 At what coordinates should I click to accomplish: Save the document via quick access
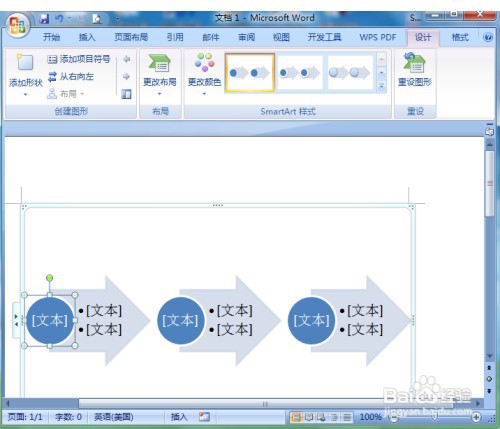point(44,19)
